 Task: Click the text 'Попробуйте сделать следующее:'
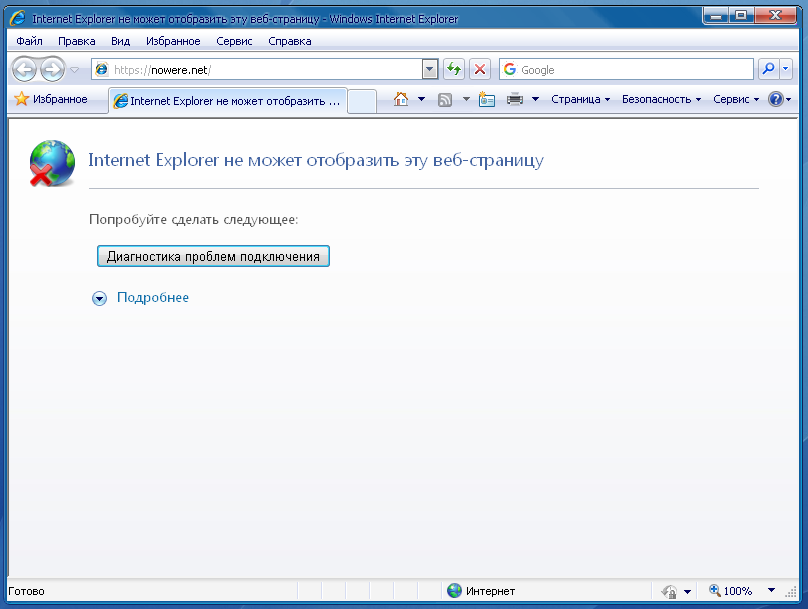194,219
